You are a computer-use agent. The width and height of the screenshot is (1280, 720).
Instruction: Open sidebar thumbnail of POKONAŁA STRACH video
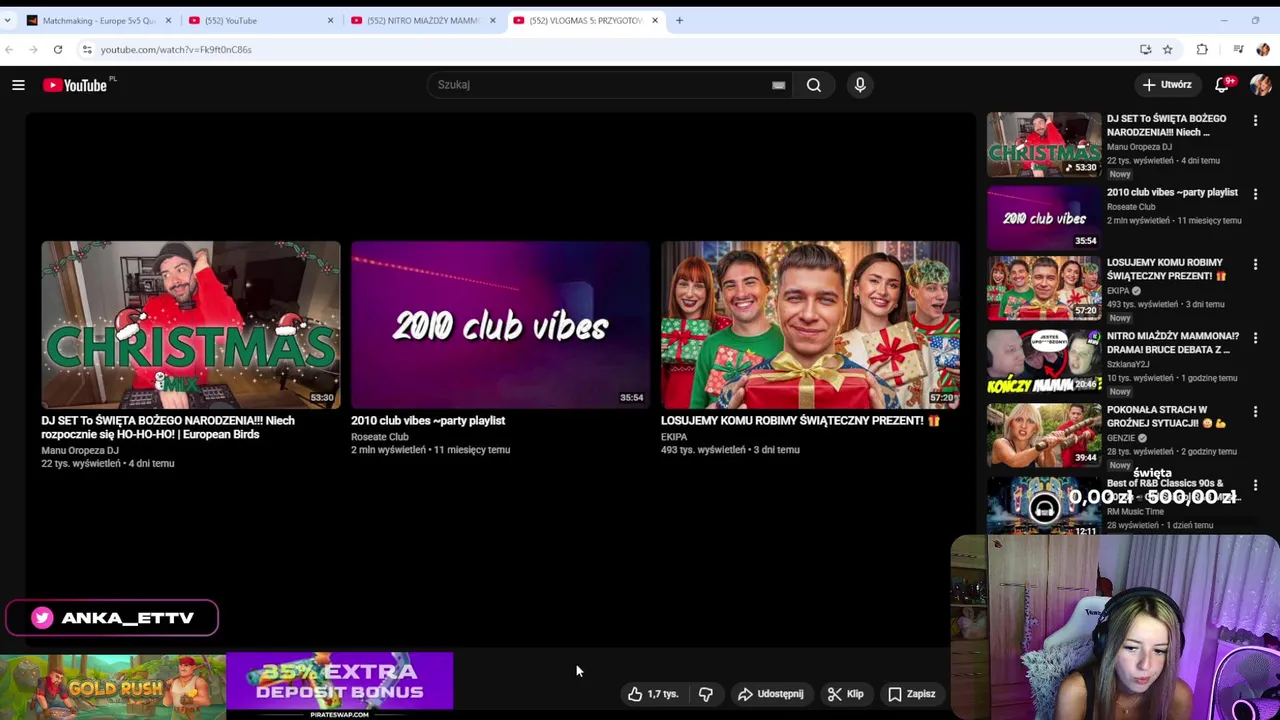pos(1044,435)
